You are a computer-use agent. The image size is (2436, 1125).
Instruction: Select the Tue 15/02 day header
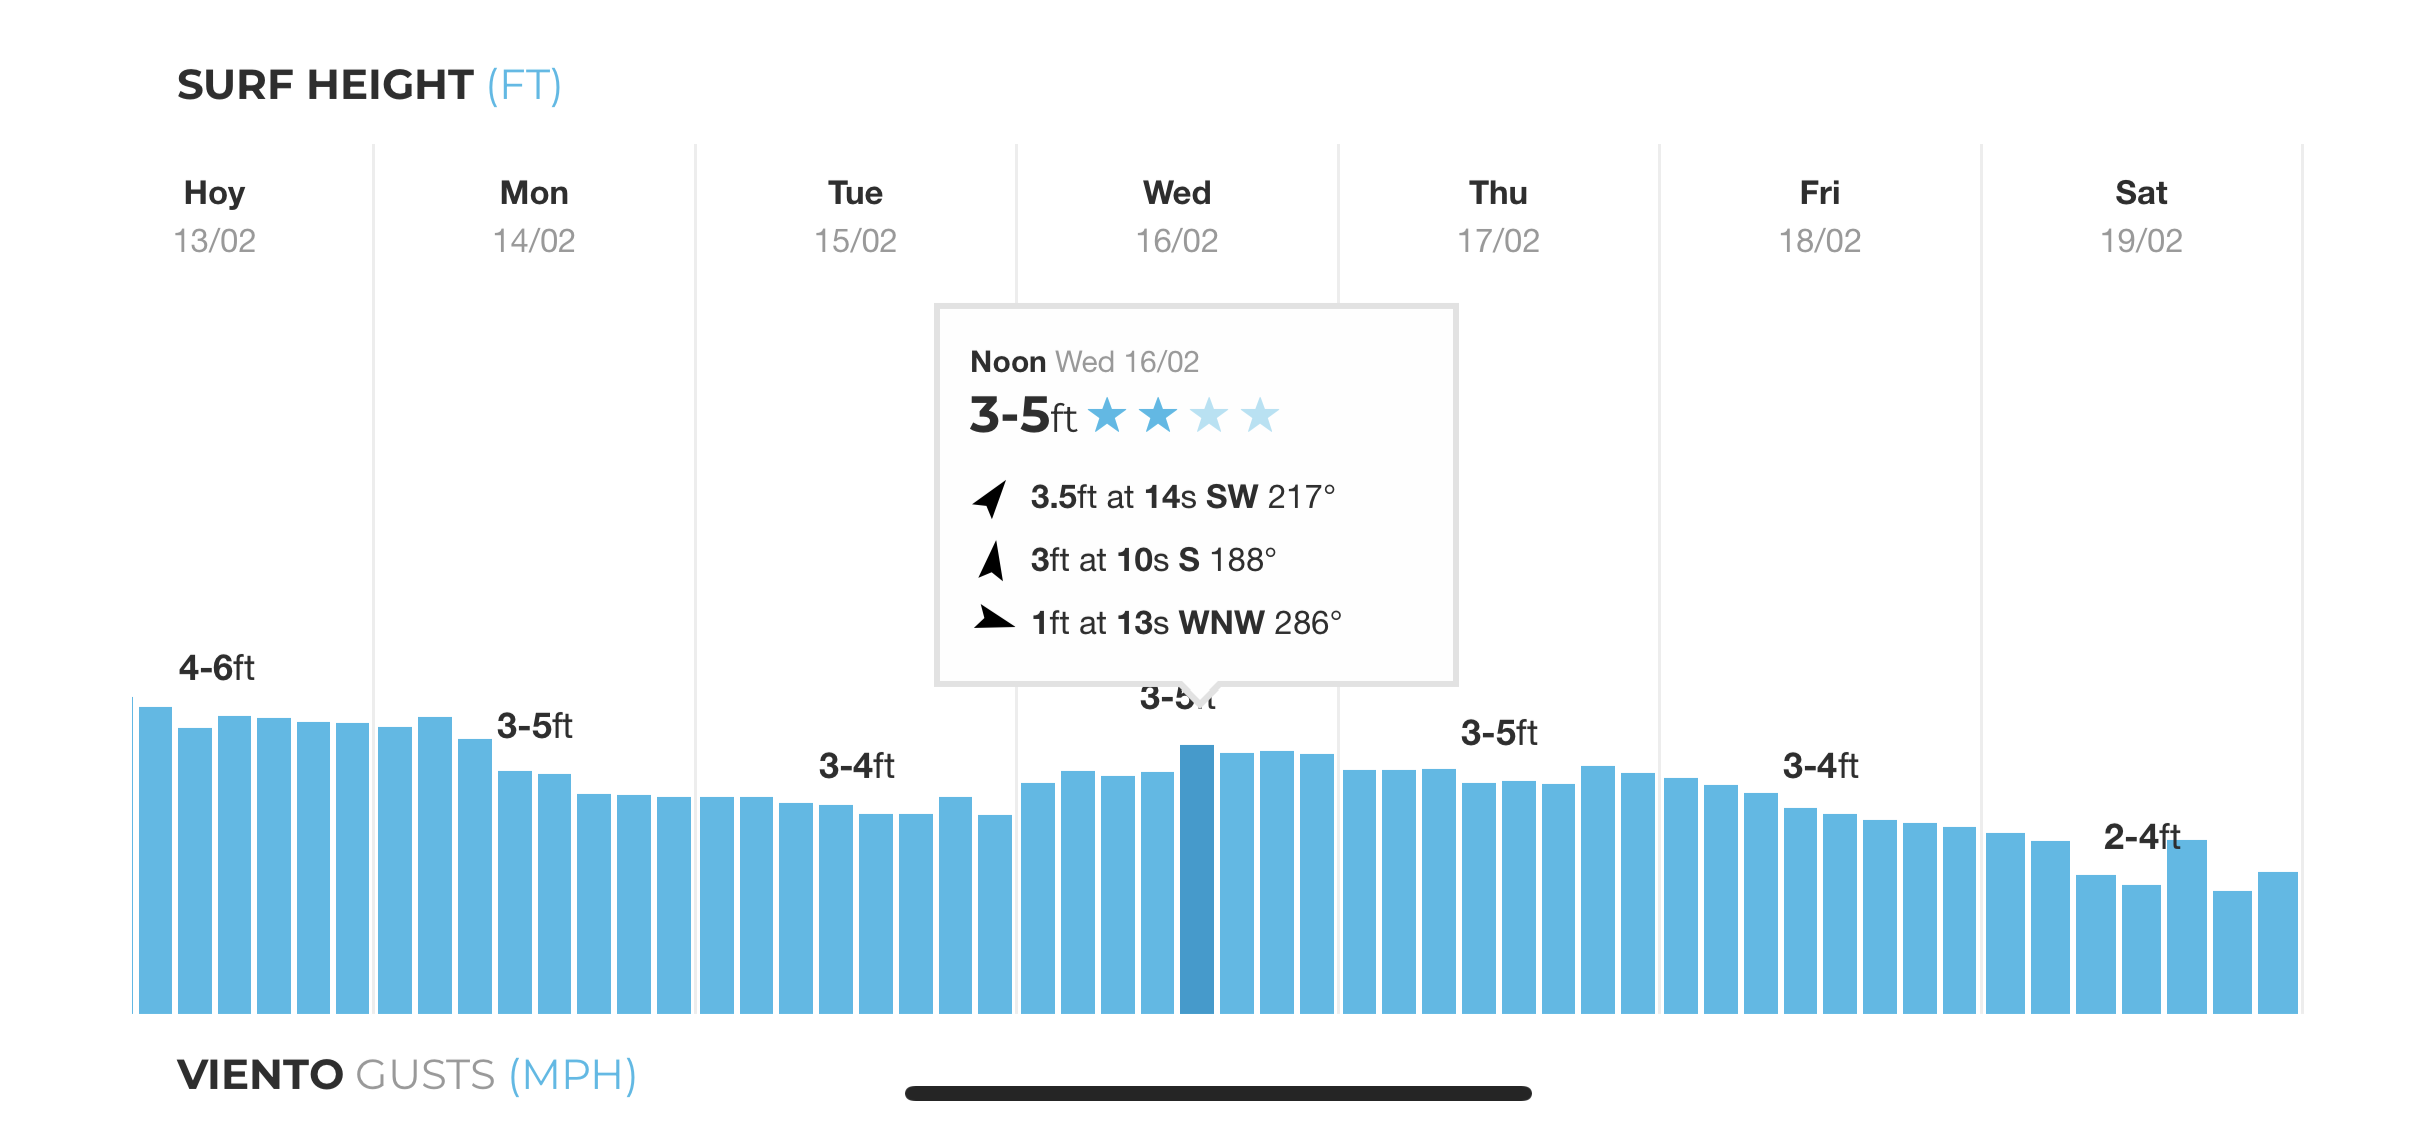[855, 216]
